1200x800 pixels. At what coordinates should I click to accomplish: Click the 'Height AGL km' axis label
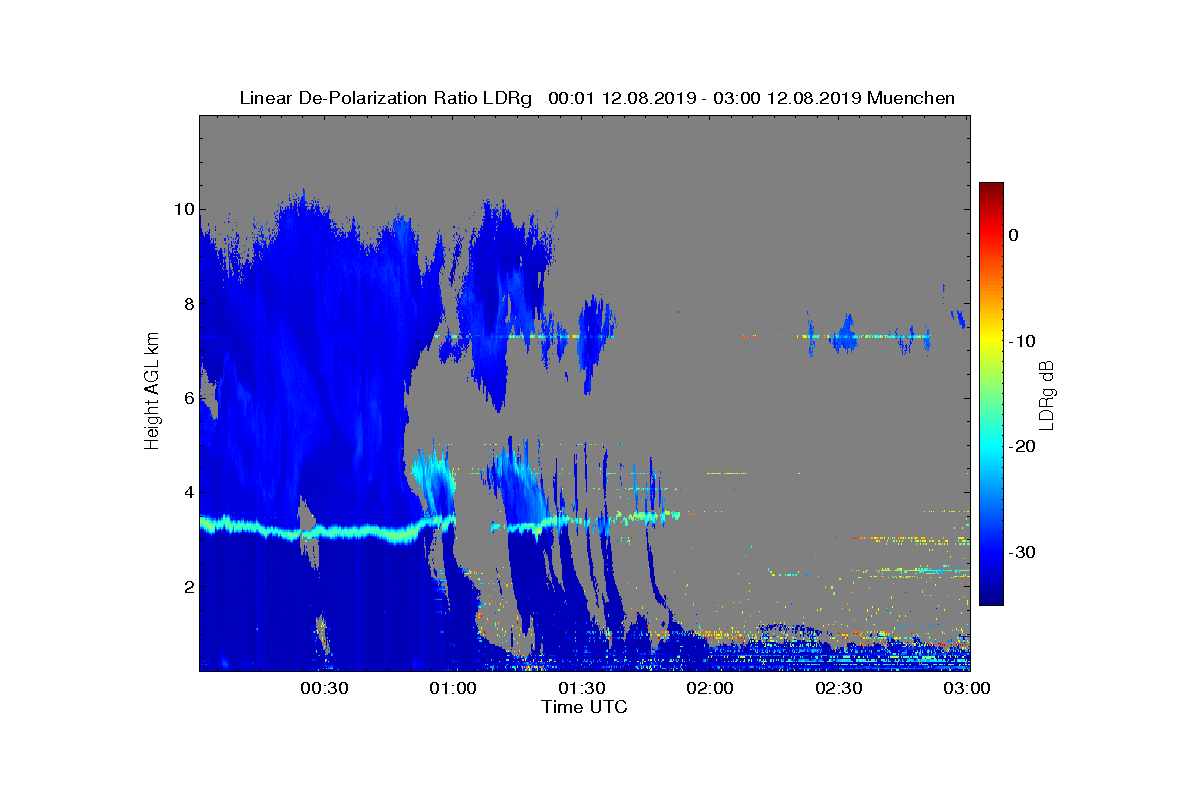(152, 392)
